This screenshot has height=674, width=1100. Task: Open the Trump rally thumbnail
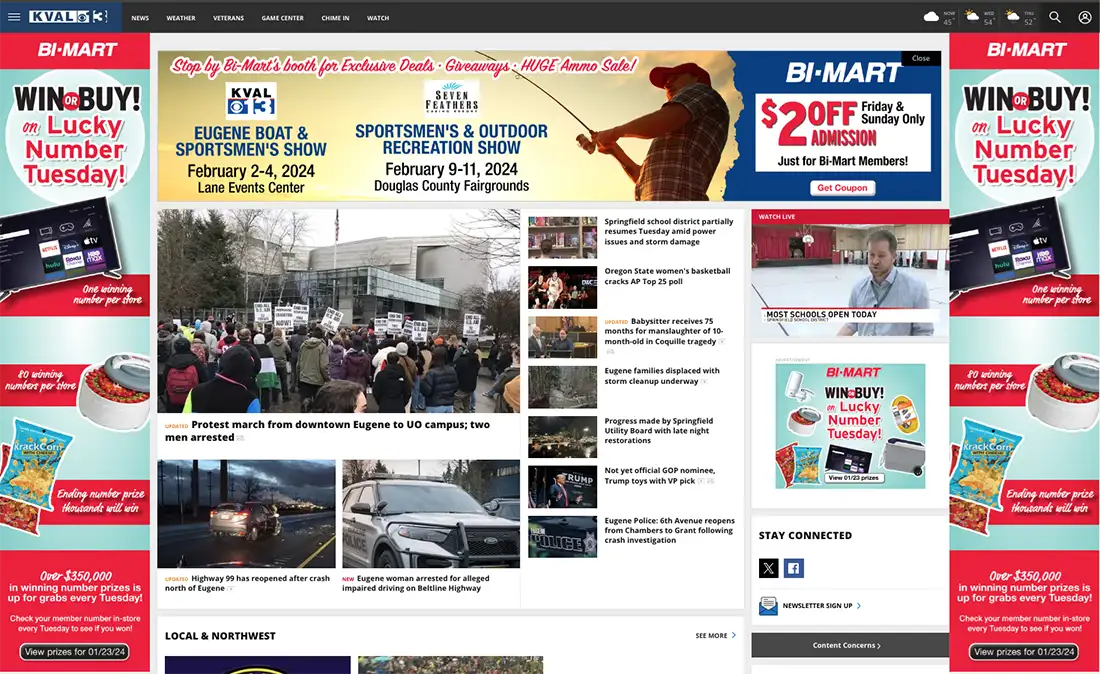tap(563, 487)
